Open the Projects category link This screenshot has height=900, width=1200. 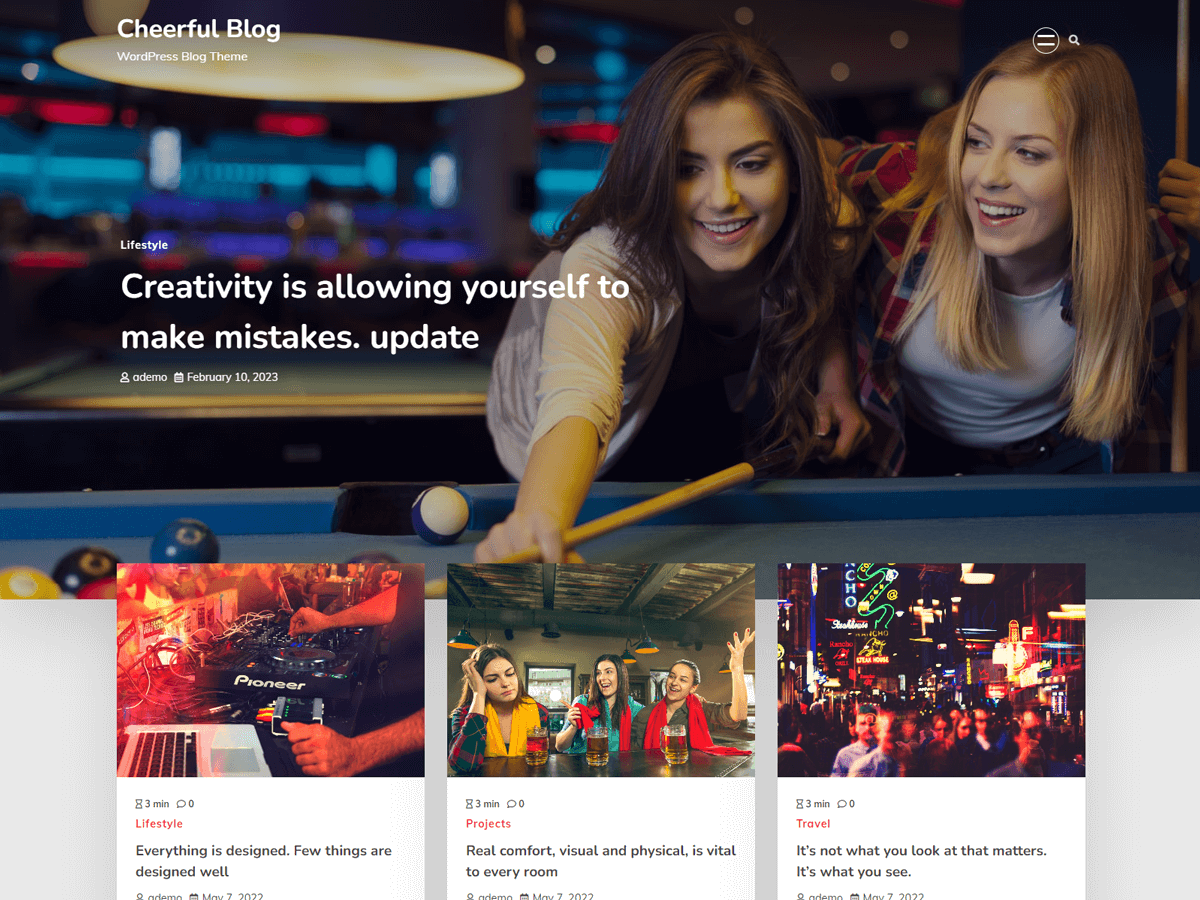coord(488,823)
